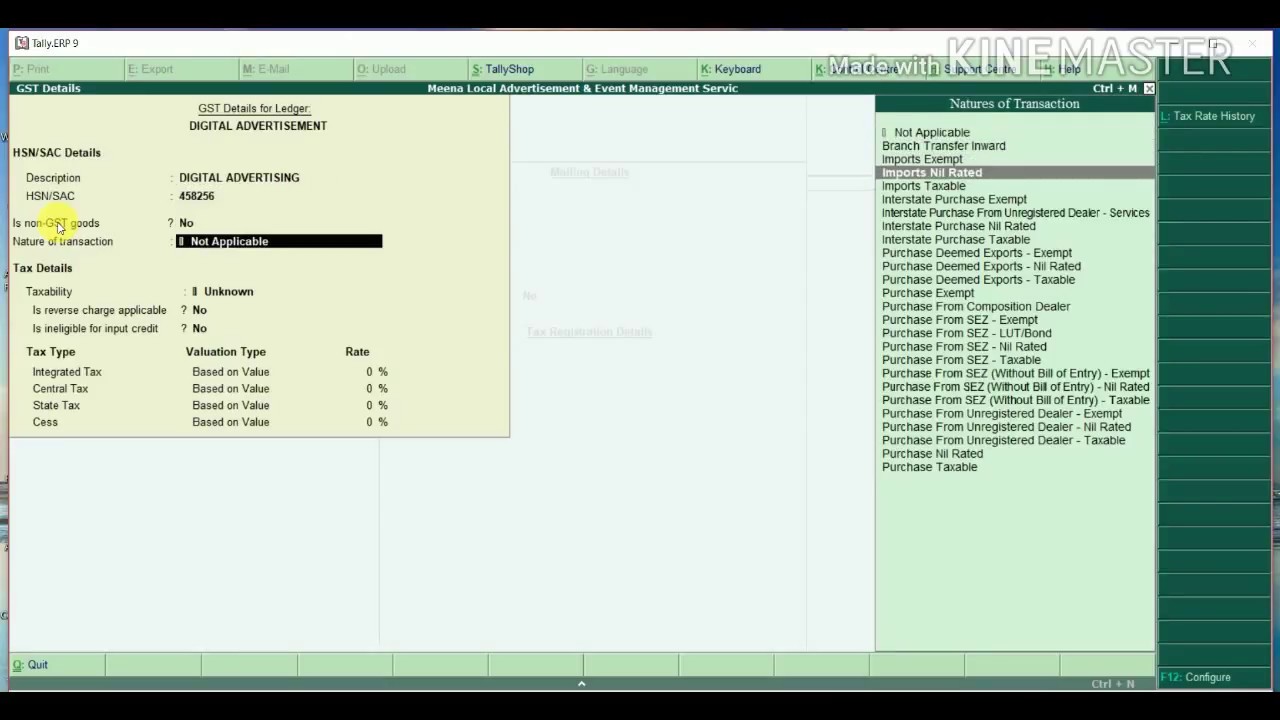Click Based on Value for Integrated Tax
The height and width of the screenshot is (720, 1280).
[x=231, y=372]
